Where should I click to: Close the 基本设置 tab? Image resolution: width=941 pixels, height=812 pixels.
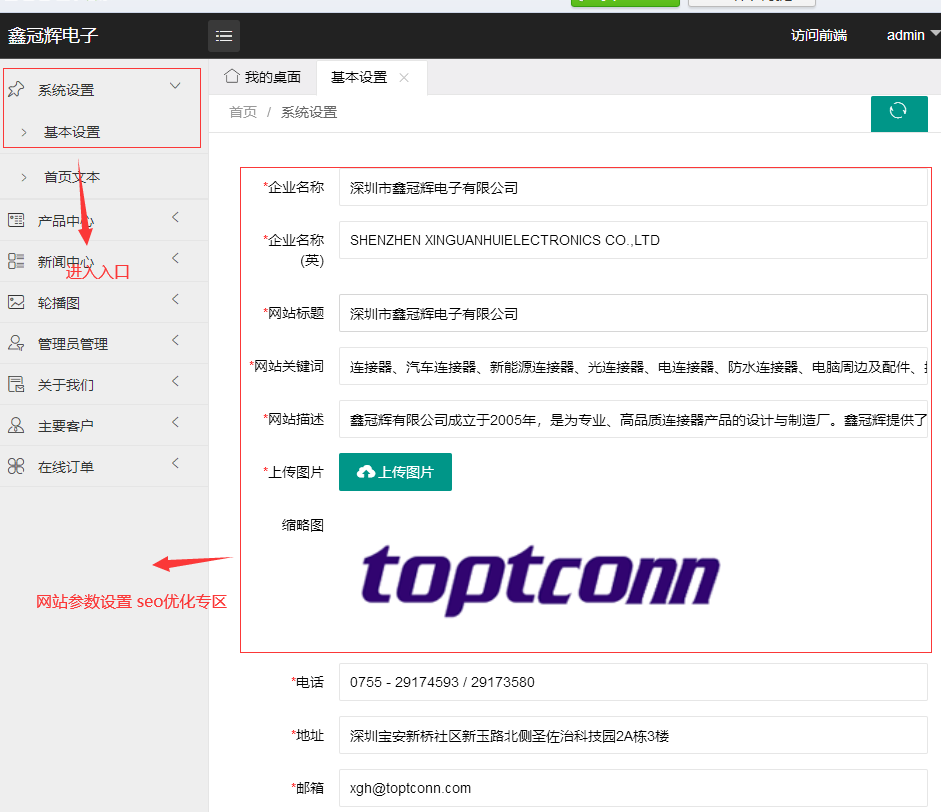pyautogui.click(x=404, y=78)
